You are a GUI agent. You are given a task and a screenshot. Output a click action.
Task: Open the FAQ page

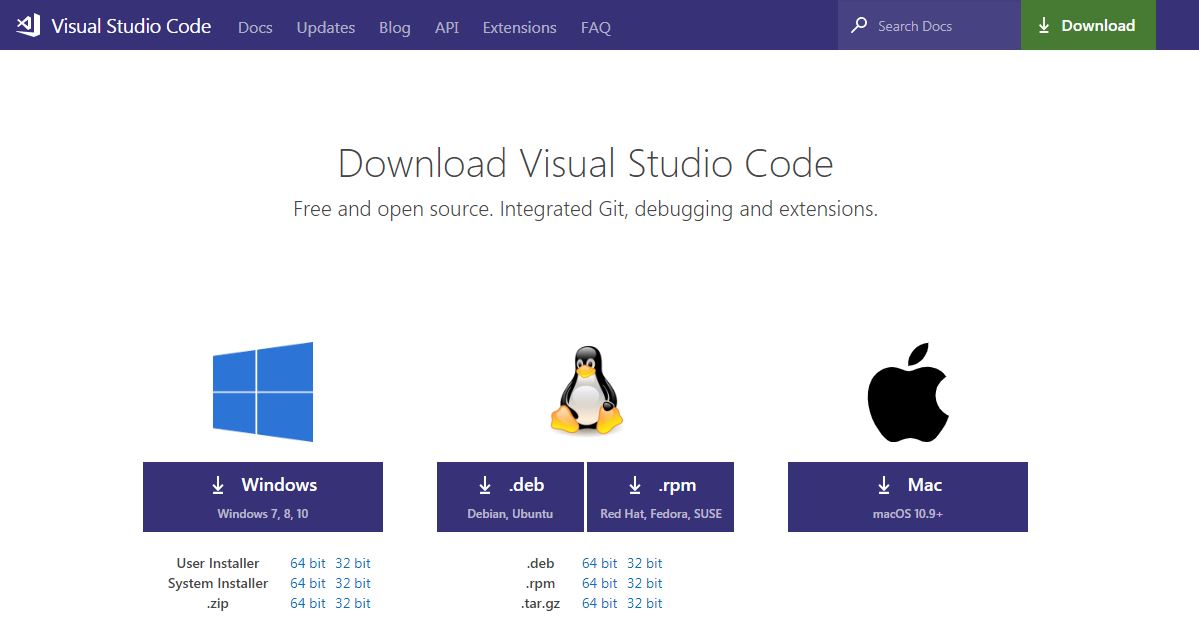(595, 28)
